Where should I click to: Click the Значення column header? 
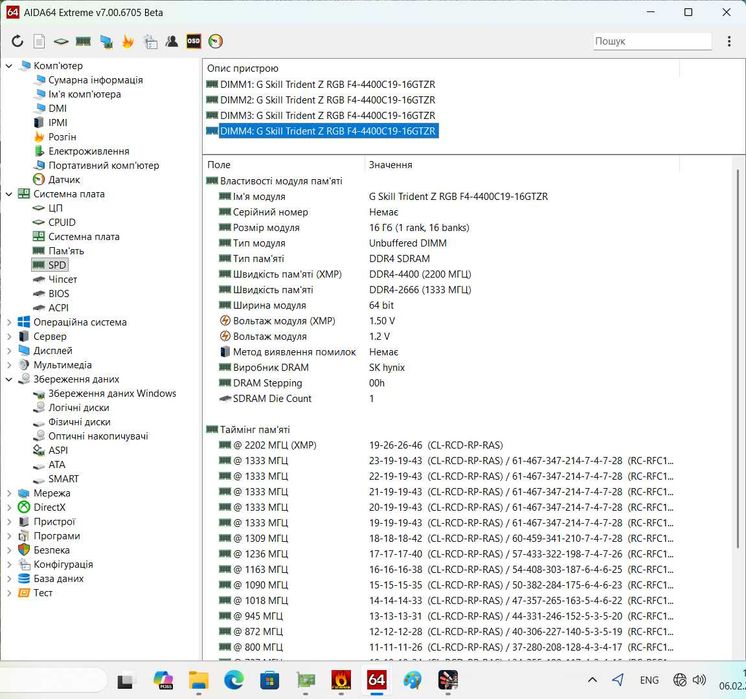pyautogui.click(x=390, y=165)
